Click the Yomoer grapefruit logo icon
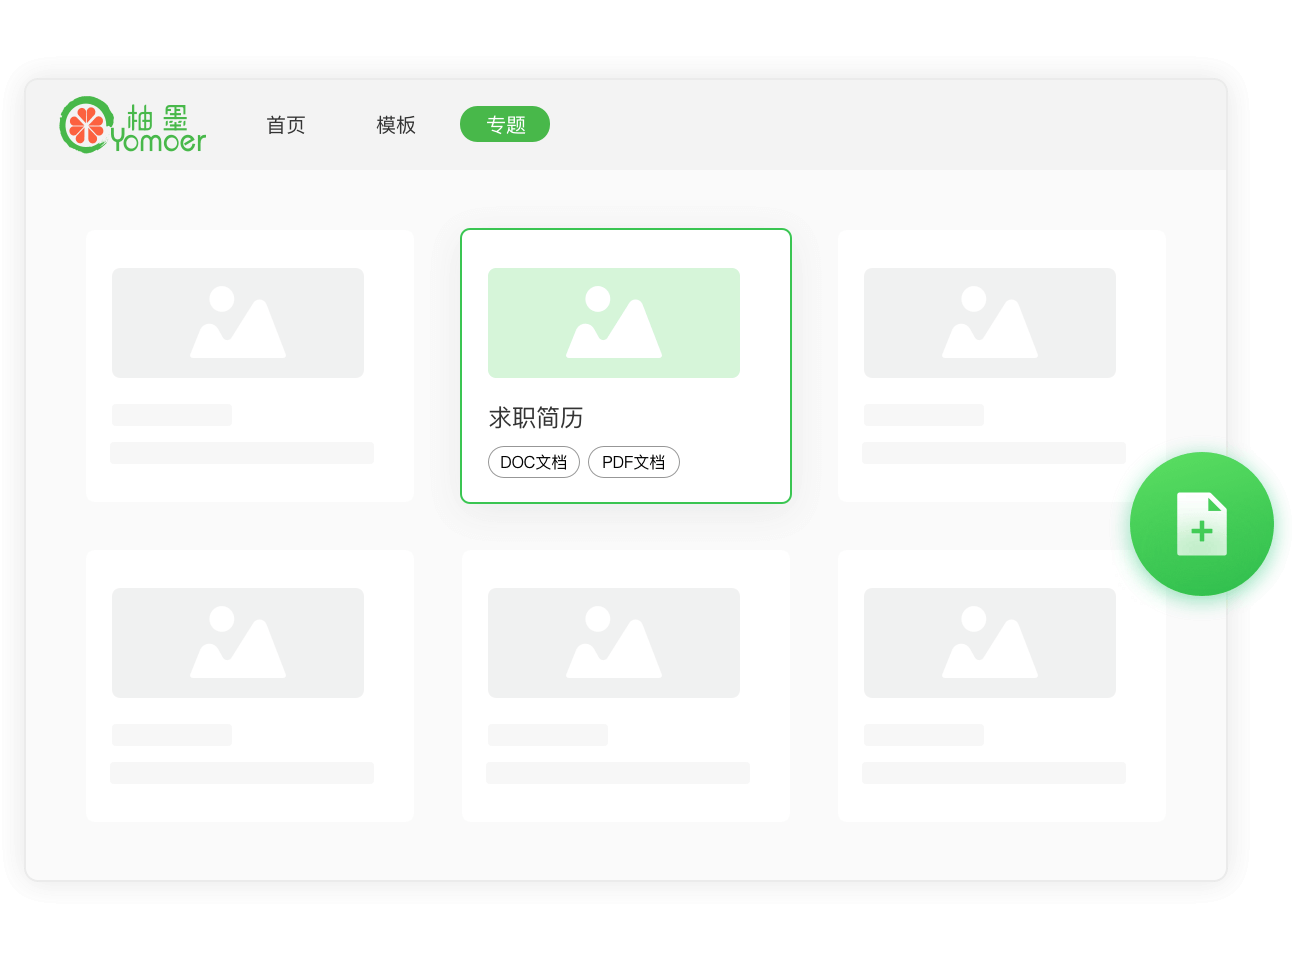The image size is (1300, 960). [85, 125]
